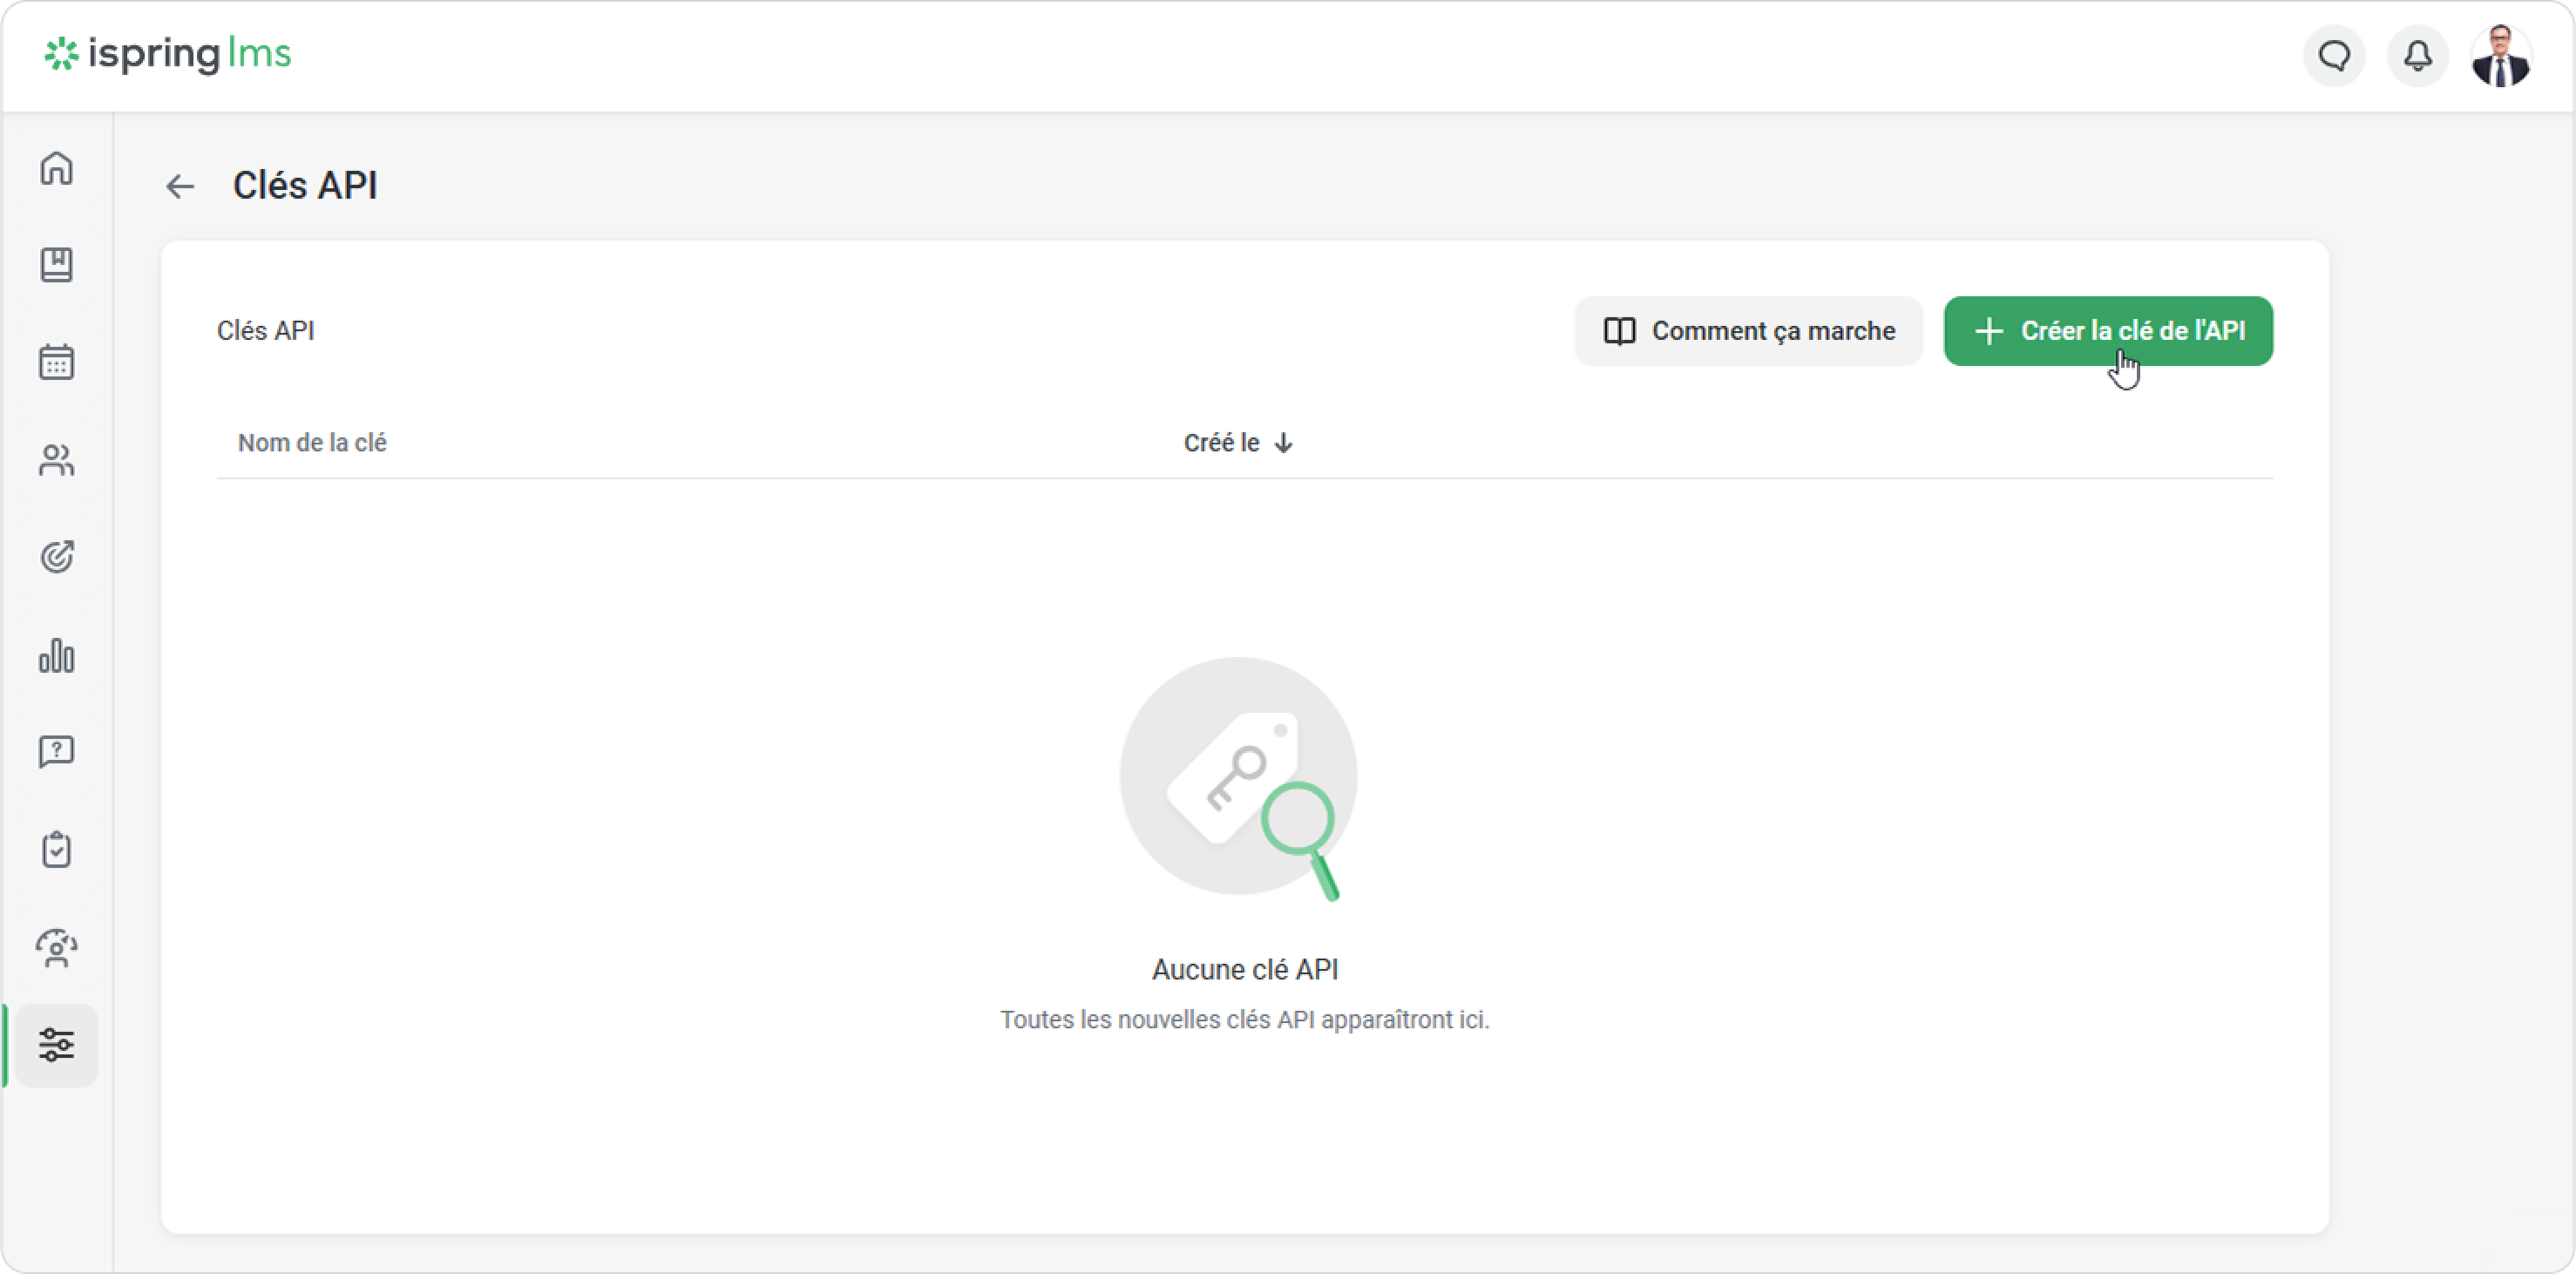Click the empty-state key illustration

1238,778
